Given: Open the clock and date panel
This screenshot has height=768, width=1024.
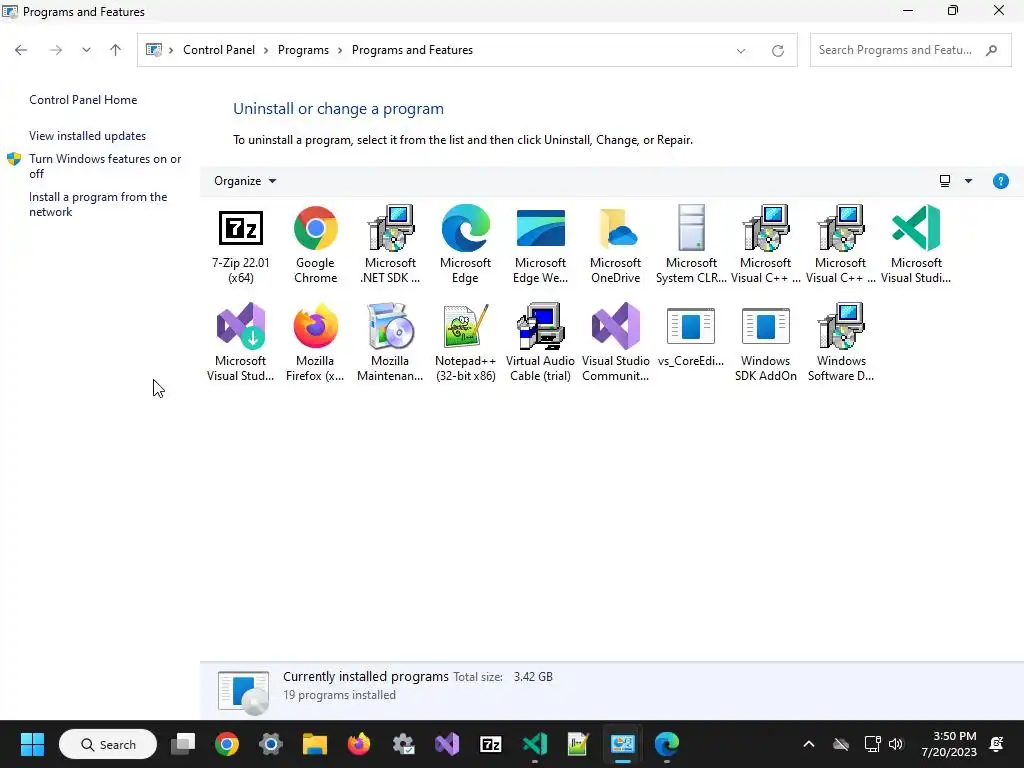Looking at the screenshot, I should [949, 744].
